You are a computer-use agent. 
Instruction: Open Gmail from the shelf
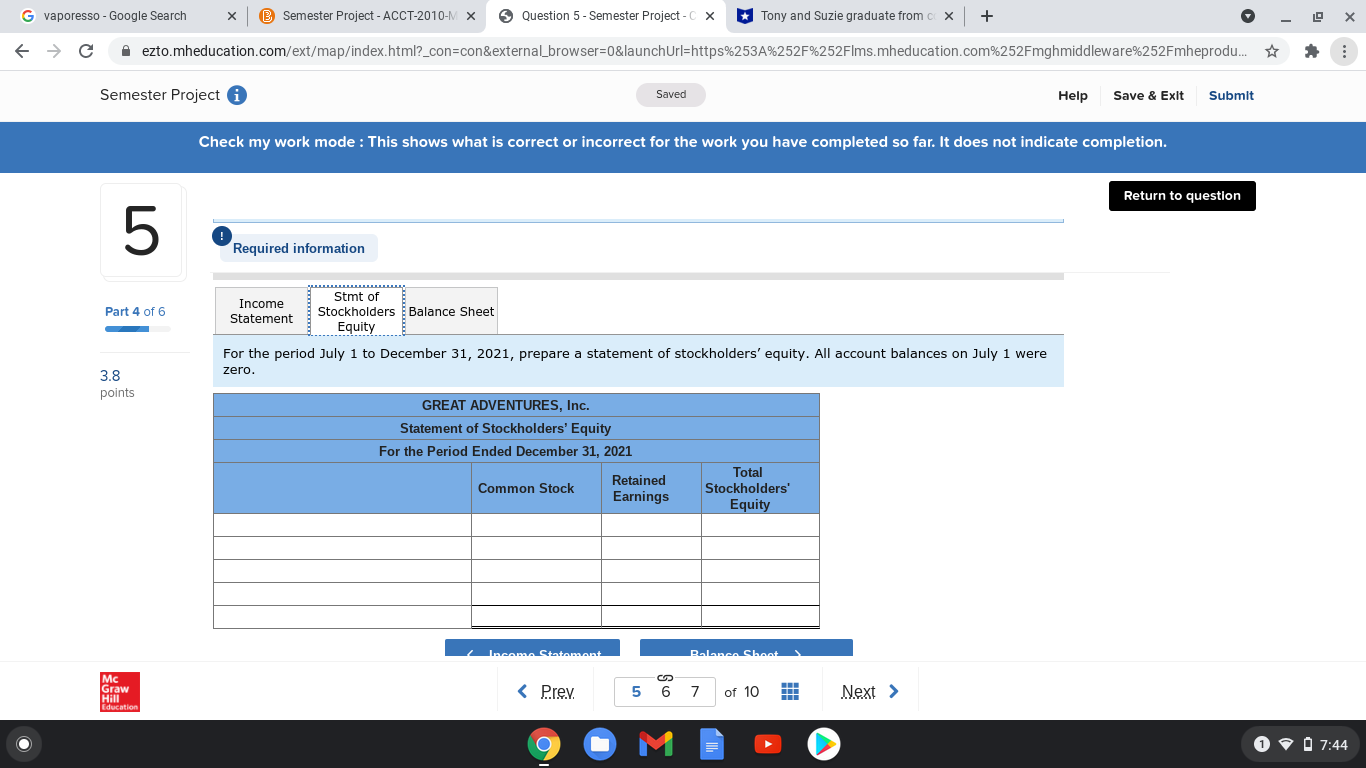pyautogui.click(x=656, y=744)
